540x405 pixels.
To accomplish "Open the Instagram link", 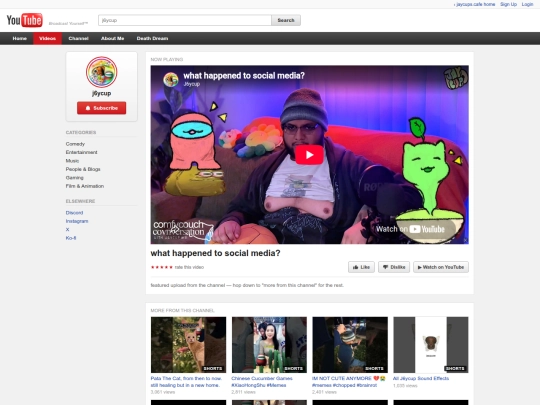I will (77, 221).
